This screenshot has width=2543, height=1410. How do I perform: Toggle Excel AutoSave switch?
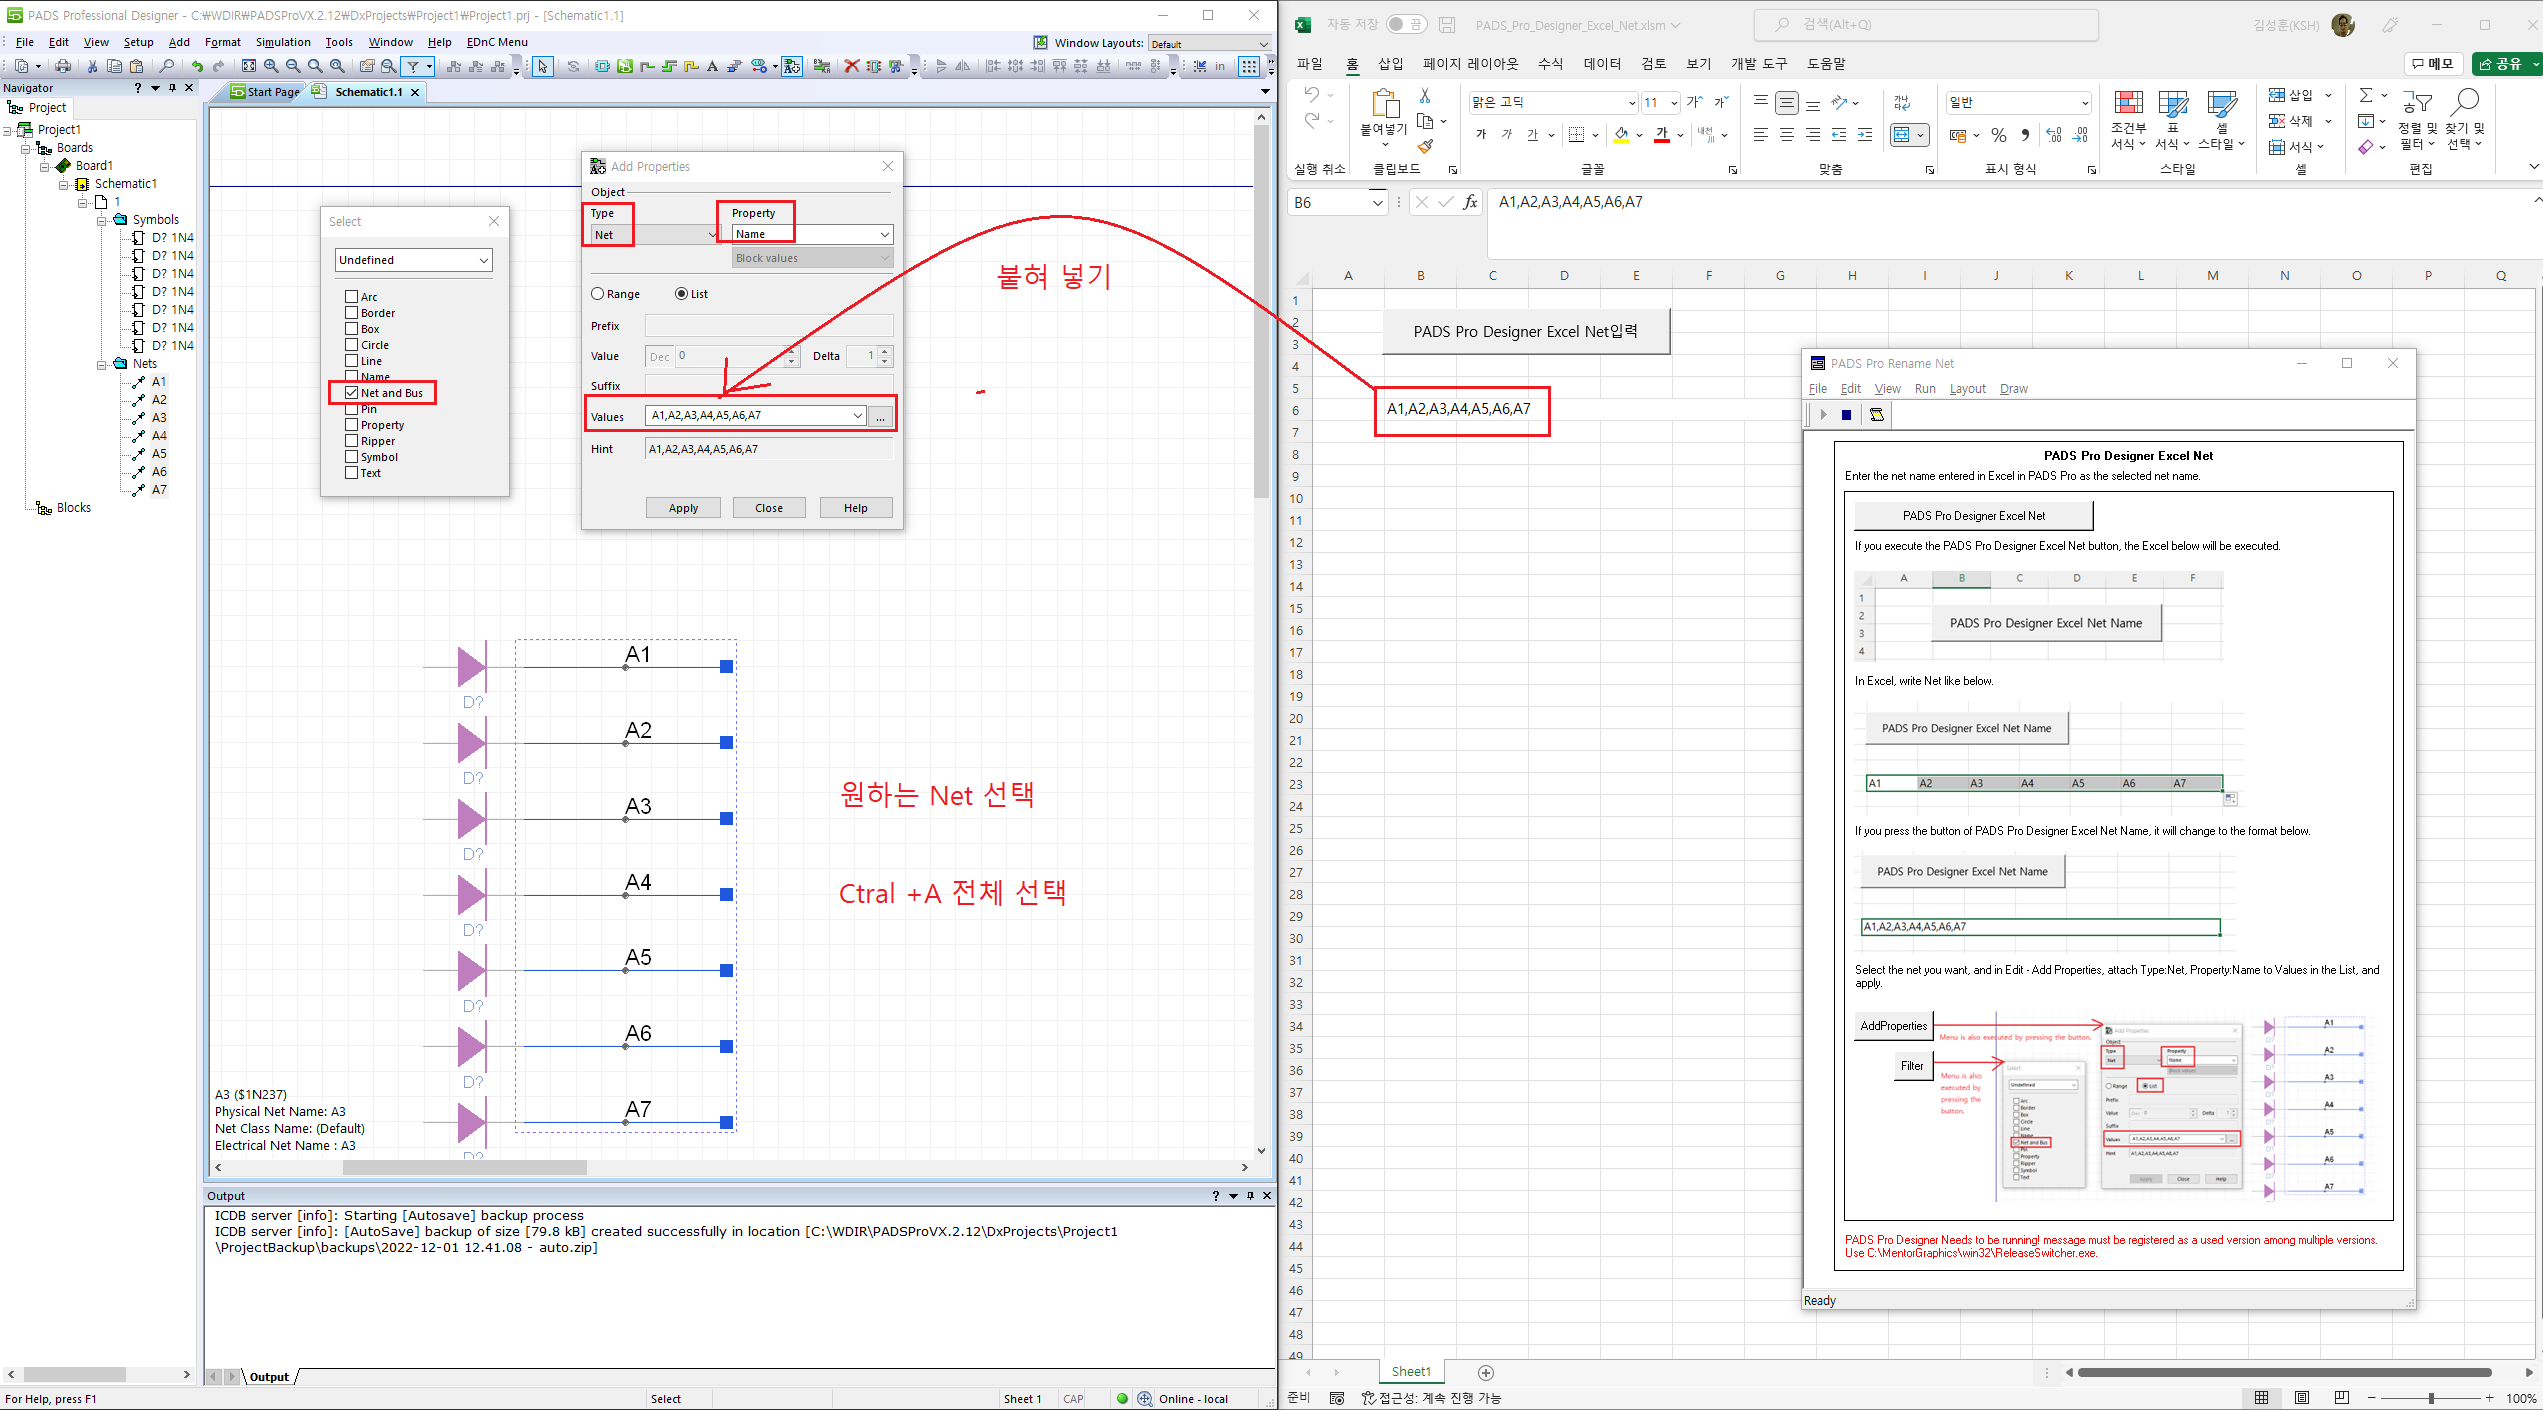tap(1407, 24)
